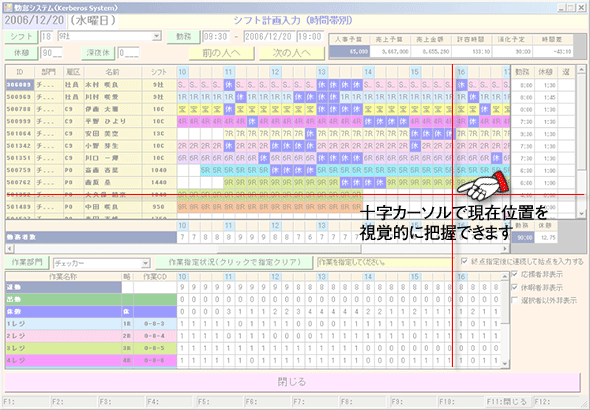Select the -43:10 time difference cell

click(553, 52)
